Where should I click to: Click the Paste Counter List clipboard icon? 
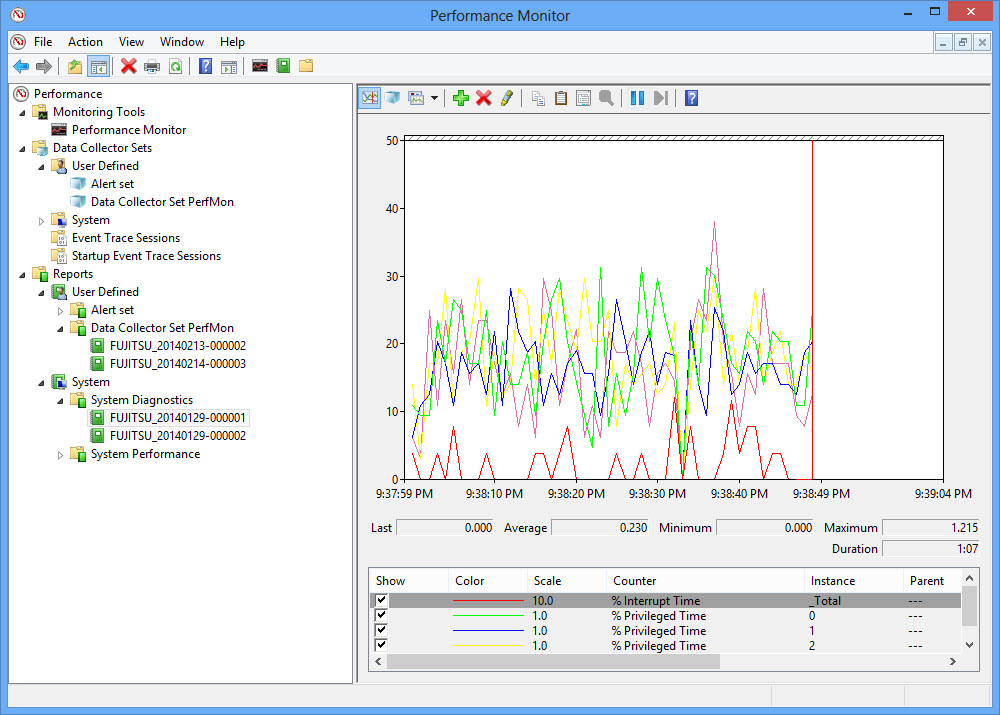click(561, 98)
